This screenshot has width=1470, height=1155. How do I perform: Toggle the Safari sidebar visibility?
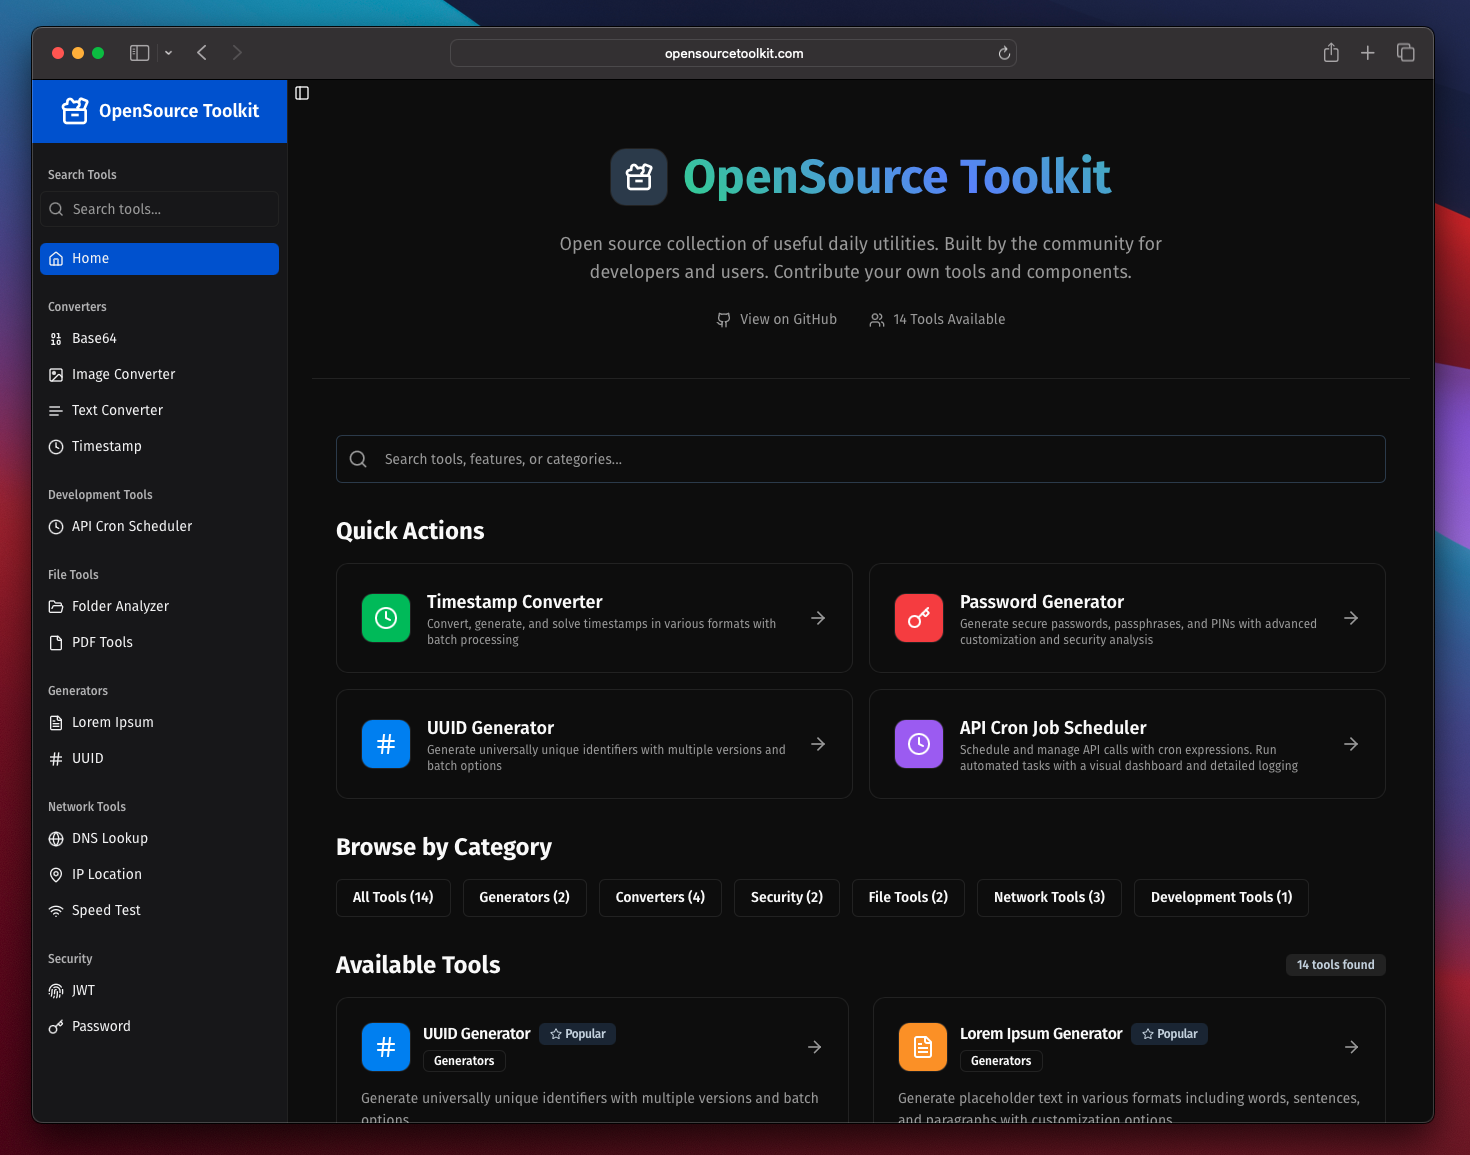coord(140,52)
